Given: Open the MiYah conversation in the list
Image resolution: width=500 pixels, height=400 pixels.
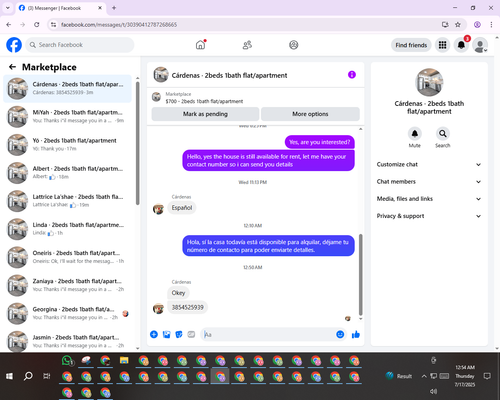Looking at the screenshot, I should [67, 116].
